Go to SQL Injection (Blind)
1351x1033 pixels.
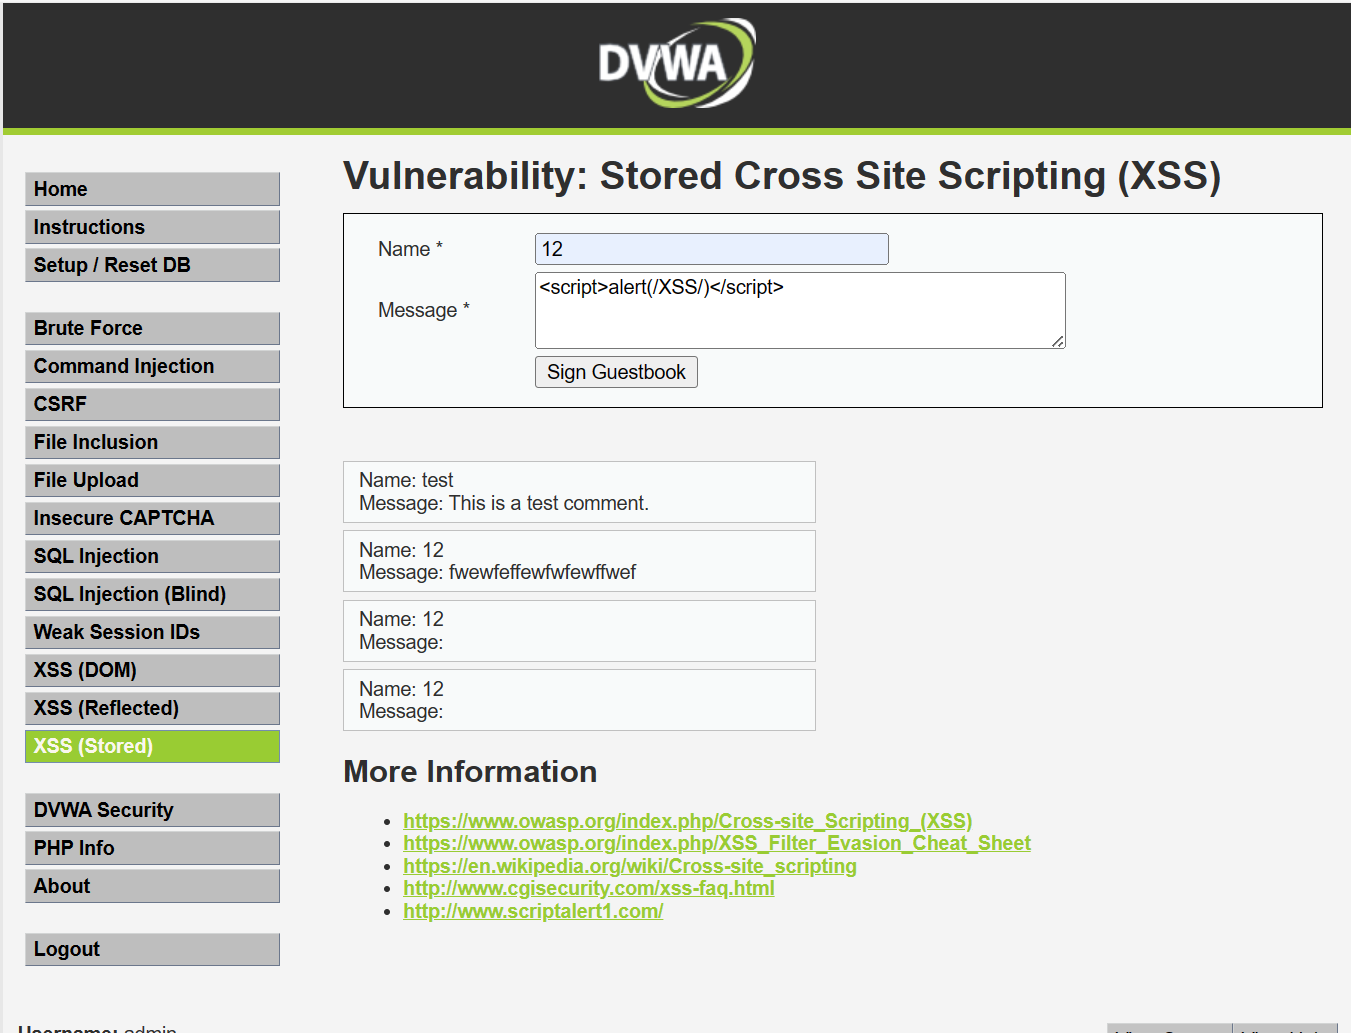click(152, 594)
